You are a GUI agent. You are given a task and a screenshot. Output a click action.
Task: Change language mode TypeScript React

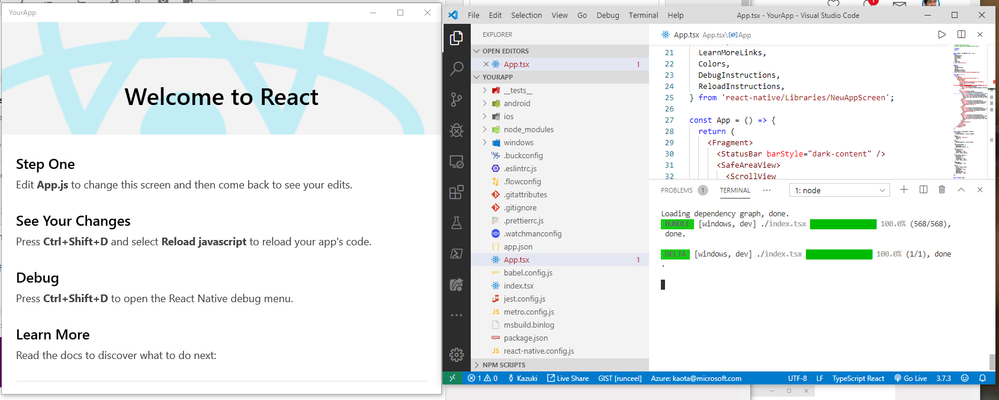pyautogui.click(x=858, y=378)
